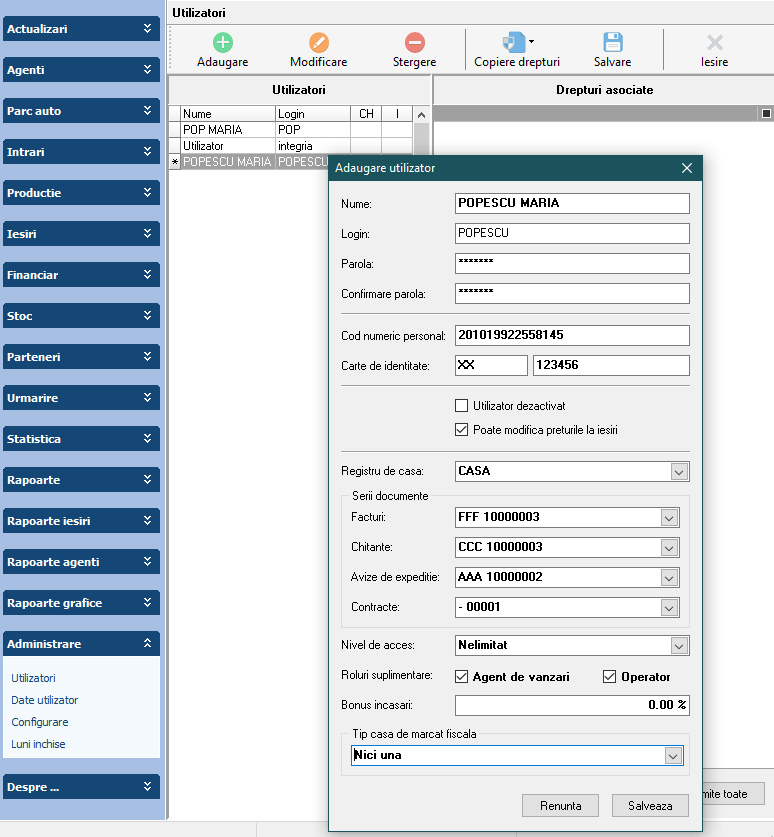Open the Copiere drepturi tool
Viewport: 774px width, 837px height.
pyautogui.click(x=515, y=43)
